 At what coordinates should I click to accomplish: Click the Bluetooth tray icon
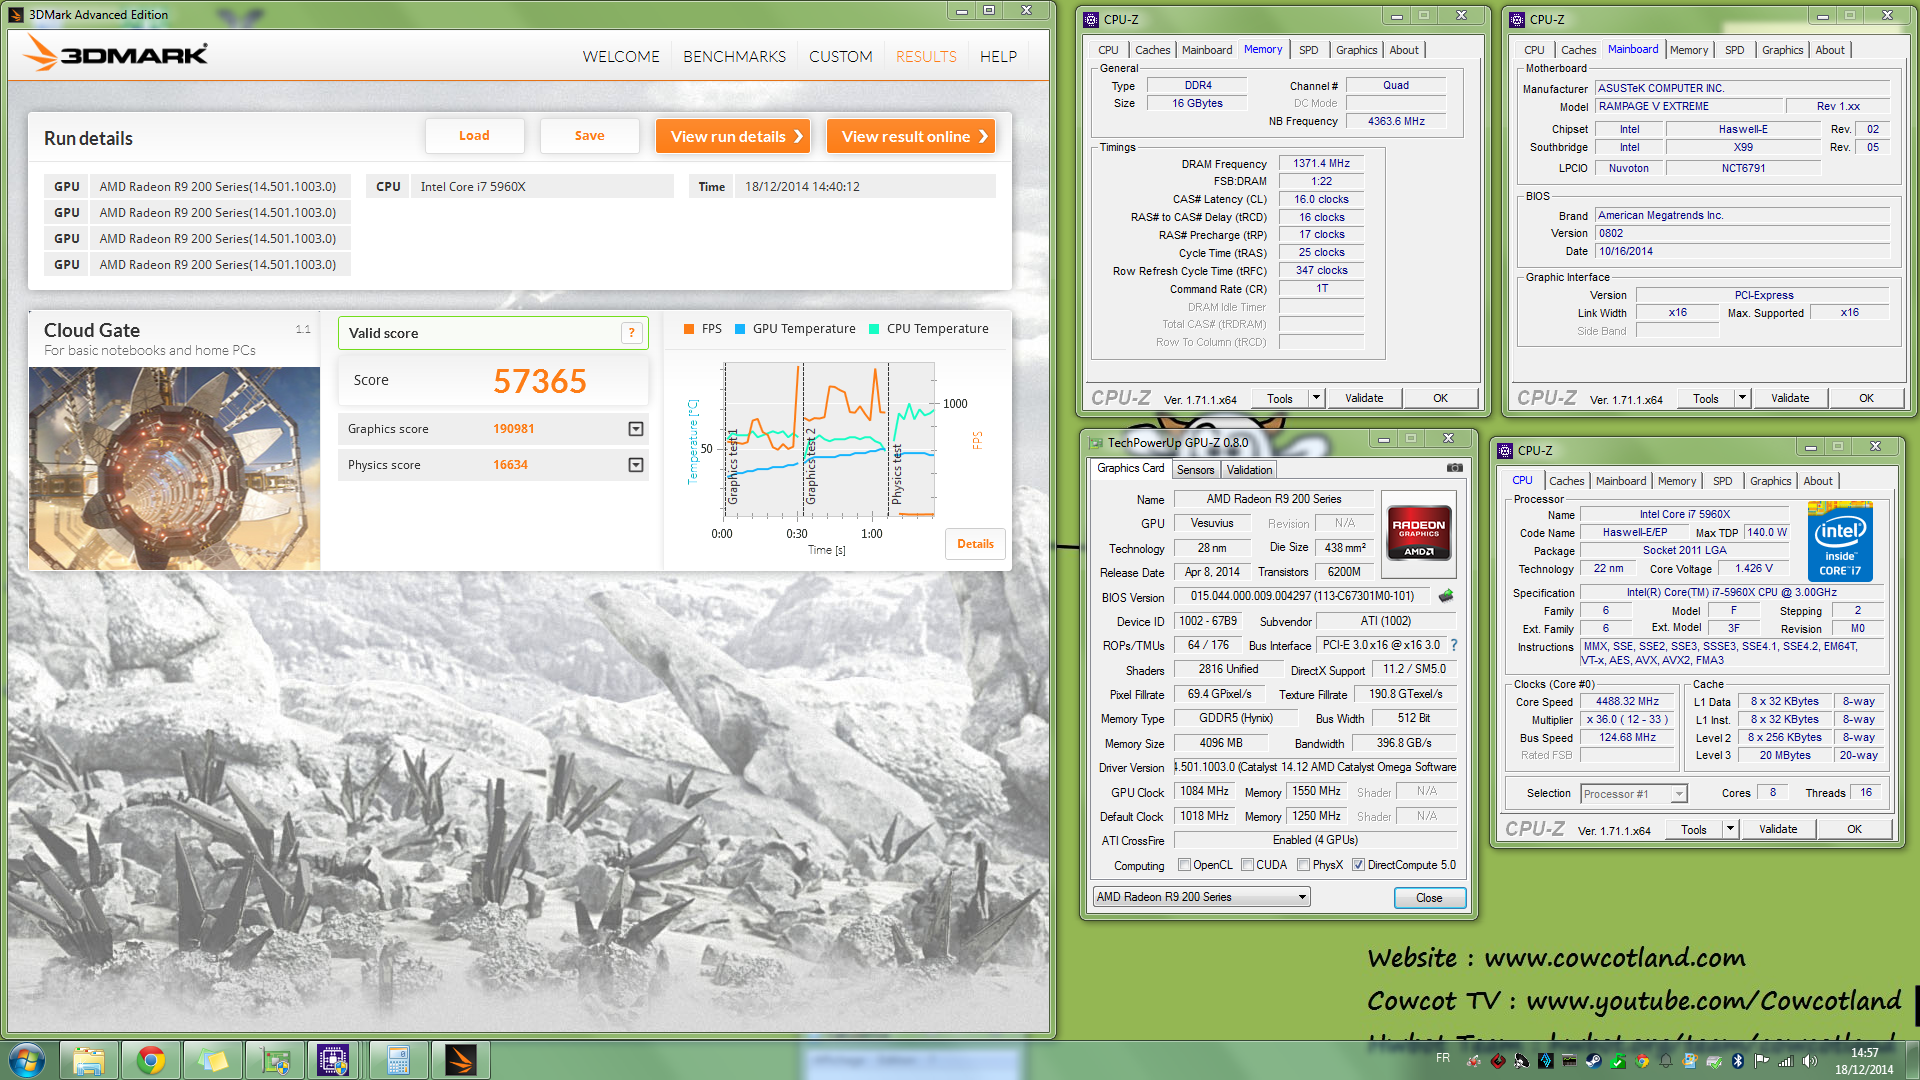[1738, 1061]
